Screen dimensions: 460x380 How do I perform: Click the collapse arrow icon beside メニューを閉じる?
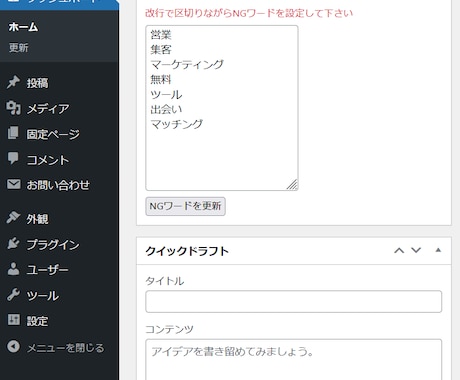13,347
